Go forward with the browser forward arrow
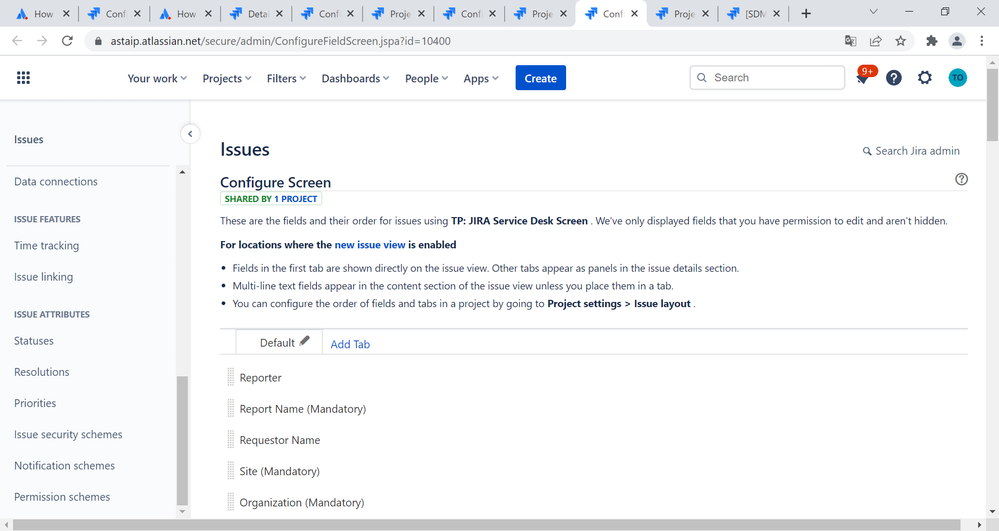The width and height of the screenshot is (999, 531). (42, 41)
